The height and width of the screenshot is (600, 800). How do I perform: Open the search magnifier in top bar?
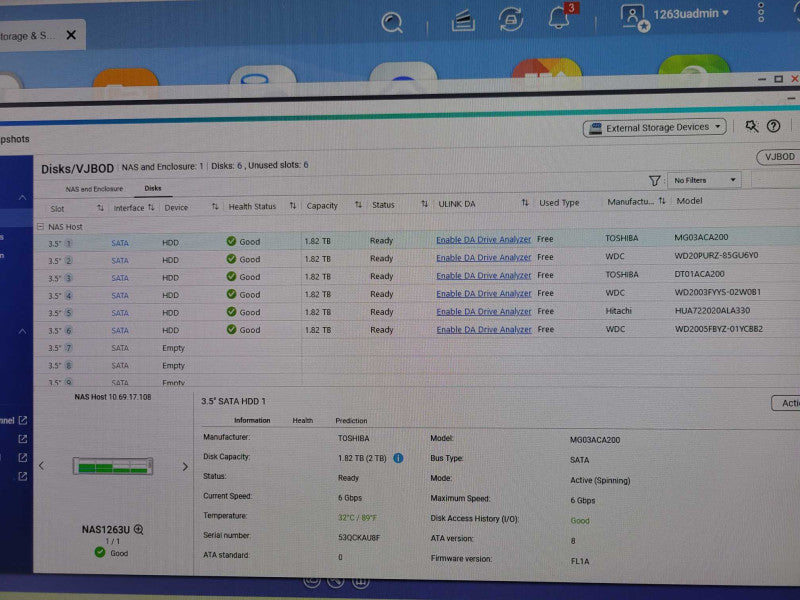(392, 22)
